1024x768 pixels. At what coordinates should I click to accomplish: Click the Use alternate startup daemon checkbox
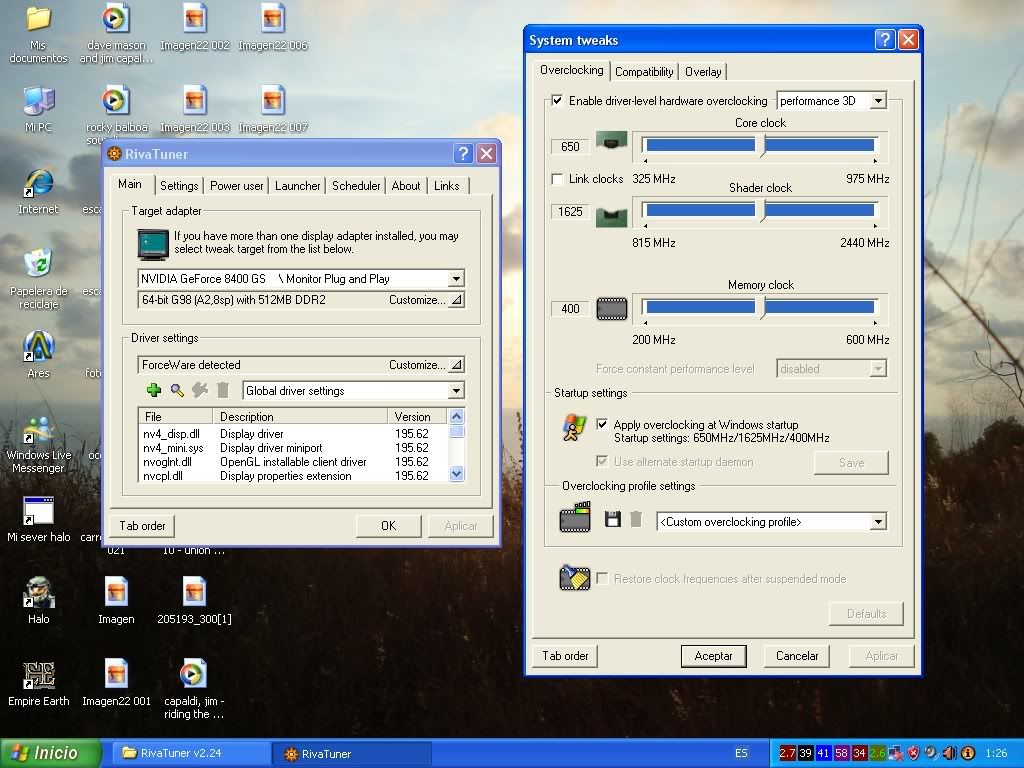tap(602, 462)
